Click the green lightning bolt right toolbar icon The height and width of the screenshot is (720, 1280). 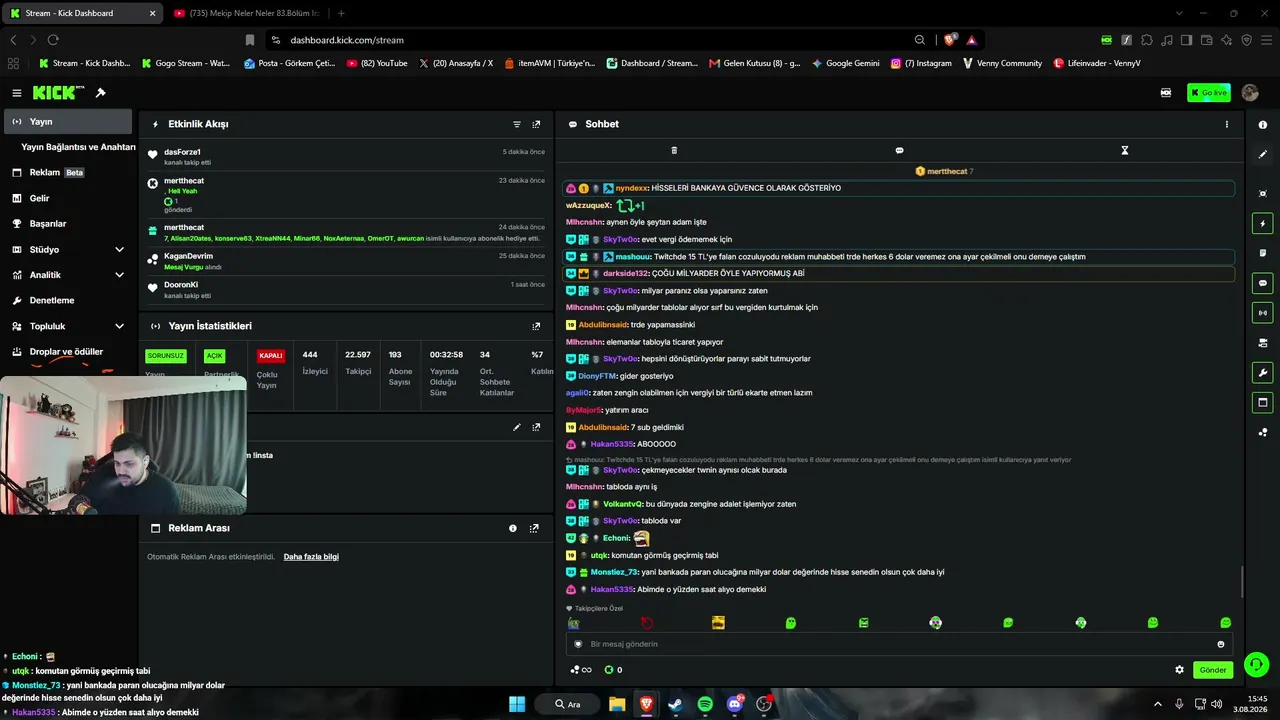point(1263,223)
